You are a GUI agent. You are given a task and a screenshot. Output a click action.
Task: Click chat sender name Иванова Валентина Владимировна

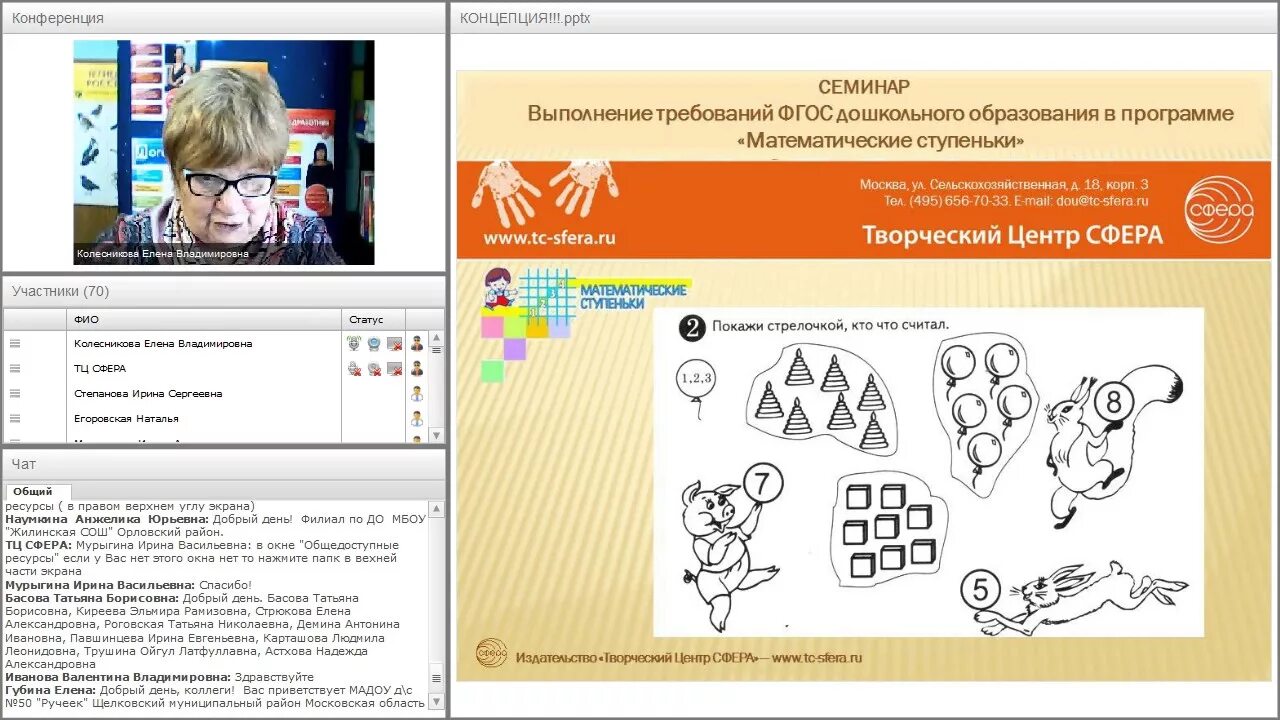118,677
